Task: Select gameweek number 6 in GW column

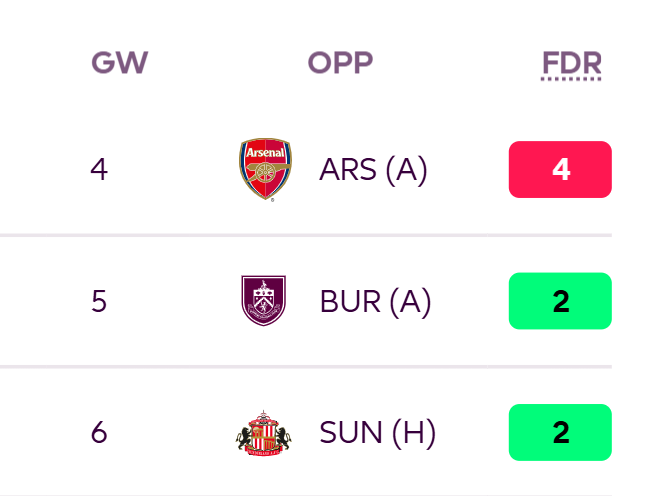Action: [98, 433]
